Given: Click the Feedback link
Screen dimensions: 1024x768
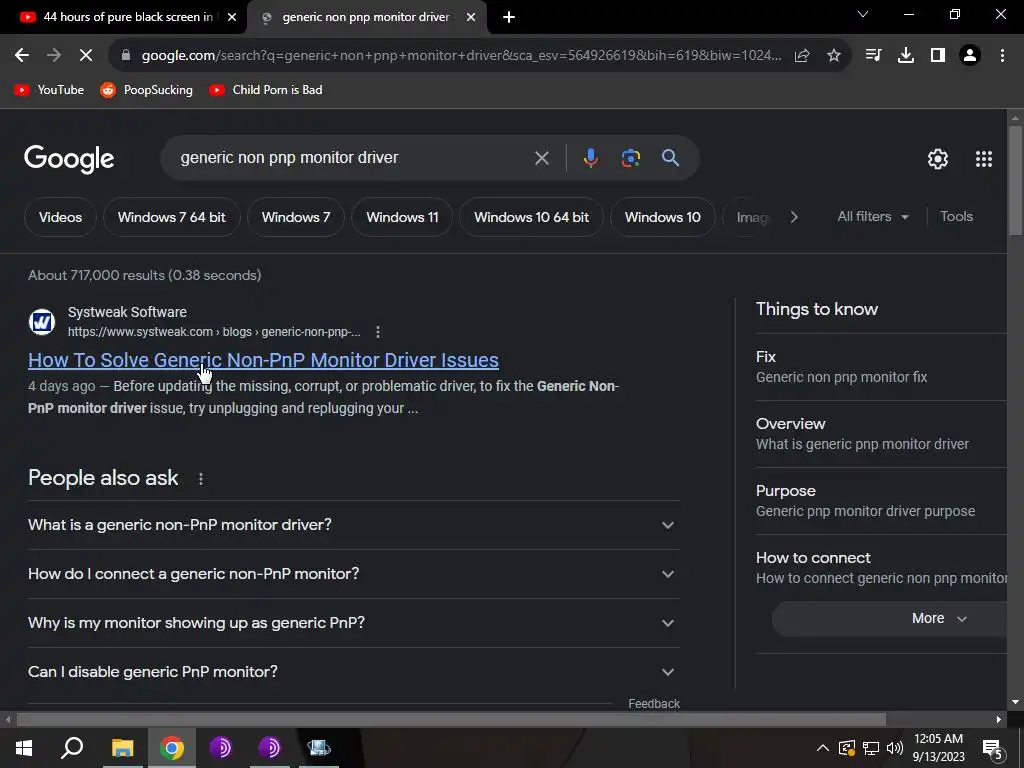Looking at the screenshot, I should tap(654, 704).
